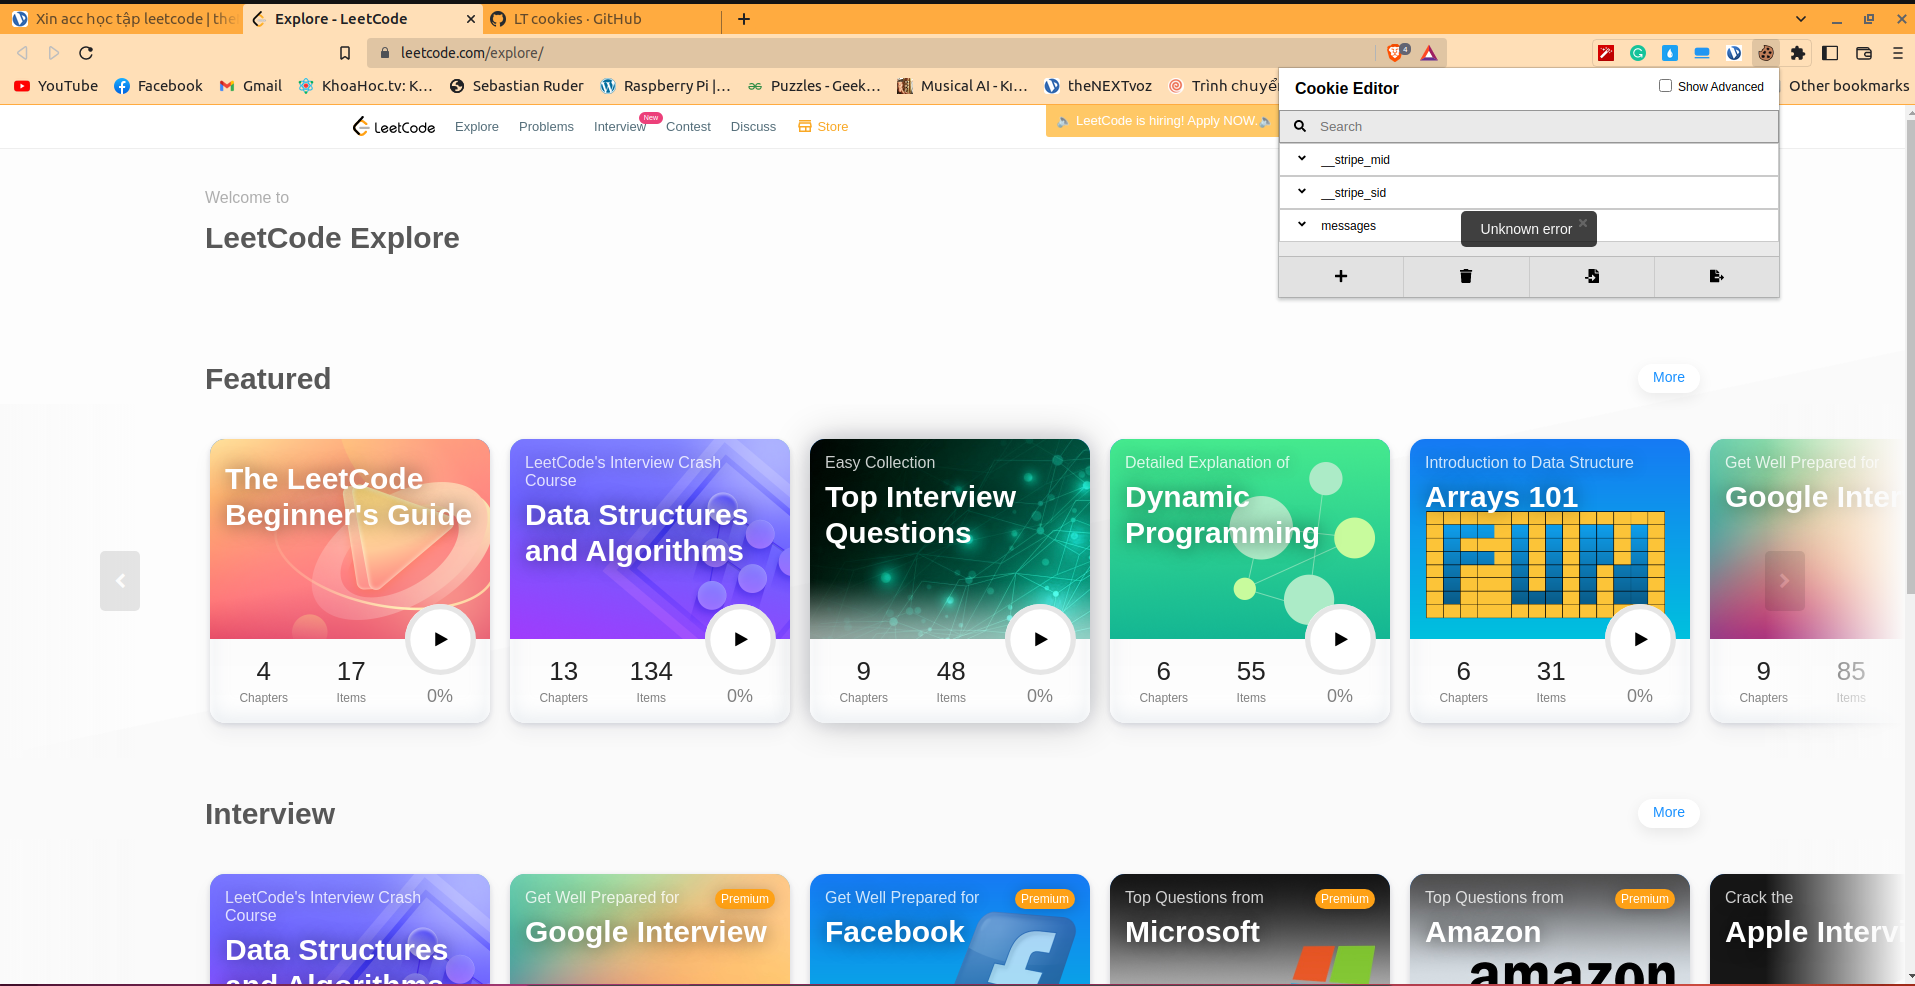
Task: Open the Sebastian Ruder bookmark
Action: 516,86
